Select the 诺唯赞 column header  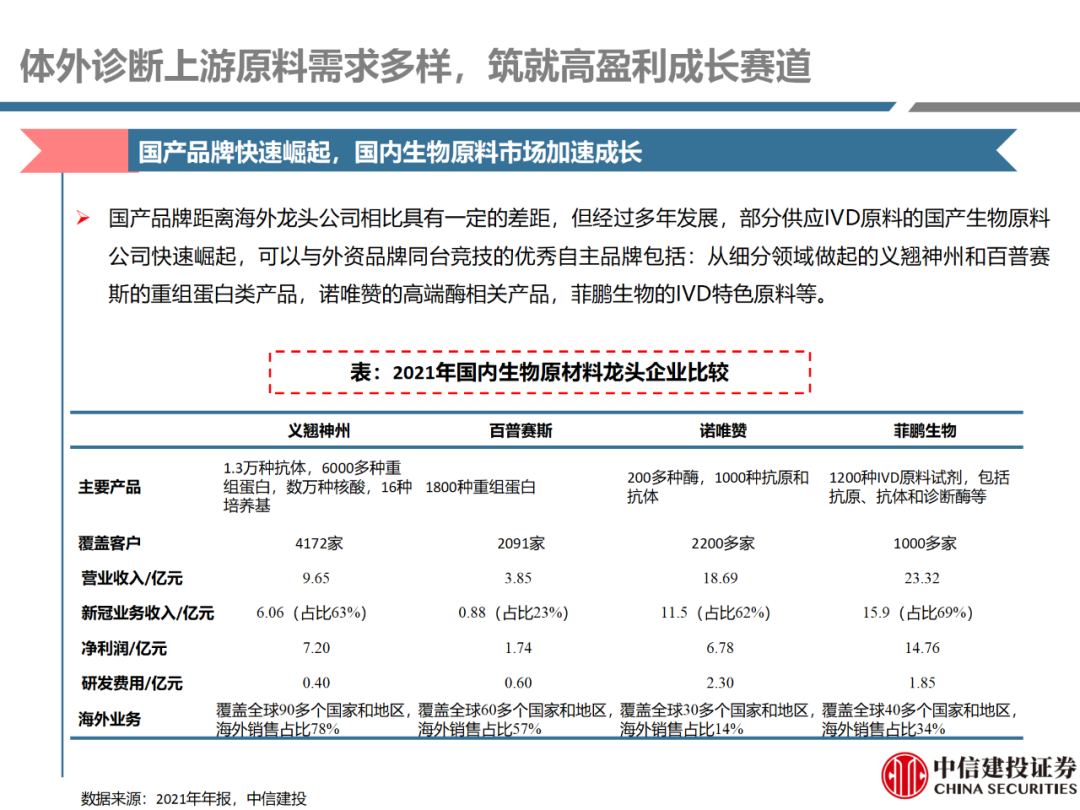(722, 431)
